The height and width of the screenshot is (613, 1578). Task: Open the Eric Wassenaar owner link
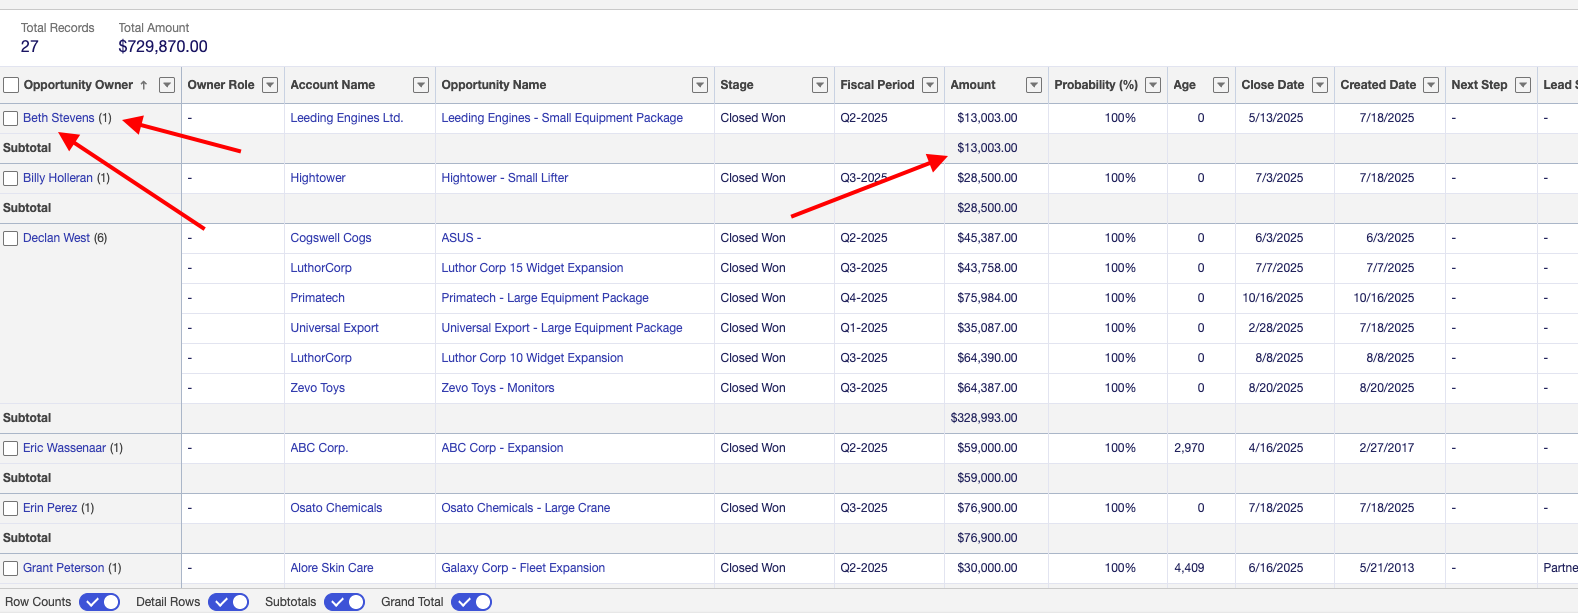point(64,448)
